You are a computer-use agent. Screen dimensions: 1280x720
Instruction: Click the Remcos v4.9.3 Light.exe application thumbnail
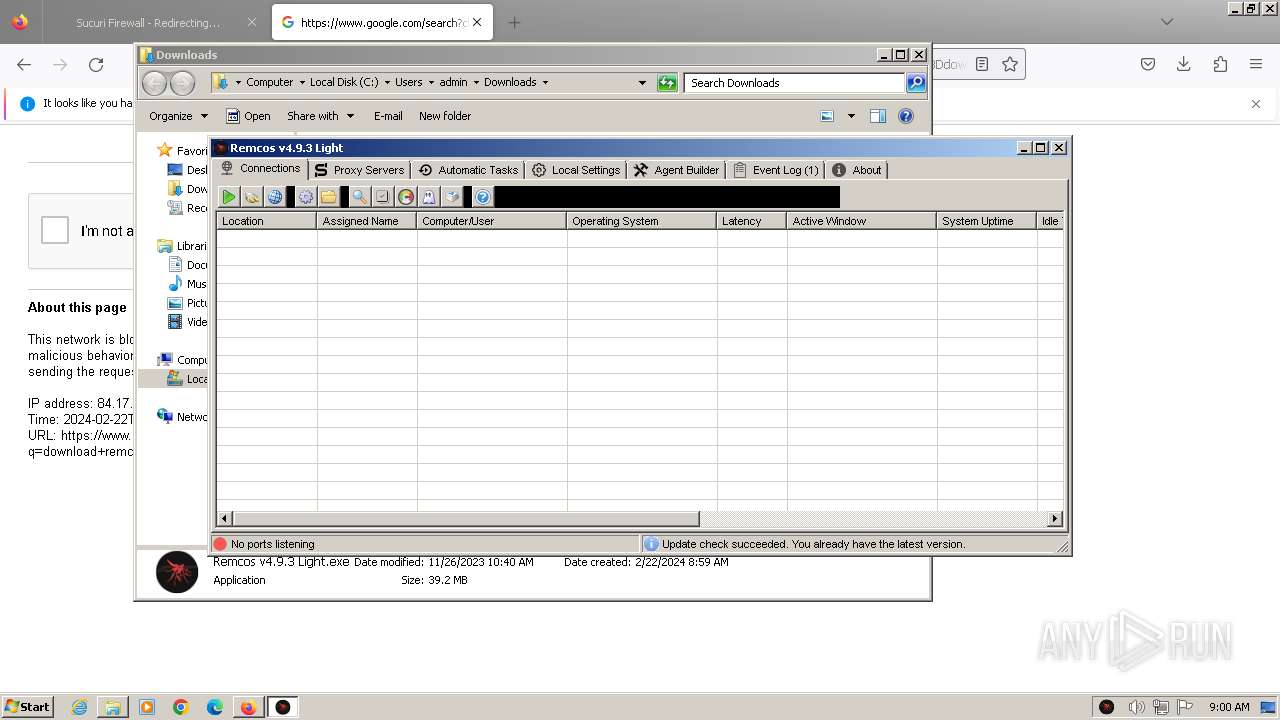pyautogui.click(x=177, y=572)
